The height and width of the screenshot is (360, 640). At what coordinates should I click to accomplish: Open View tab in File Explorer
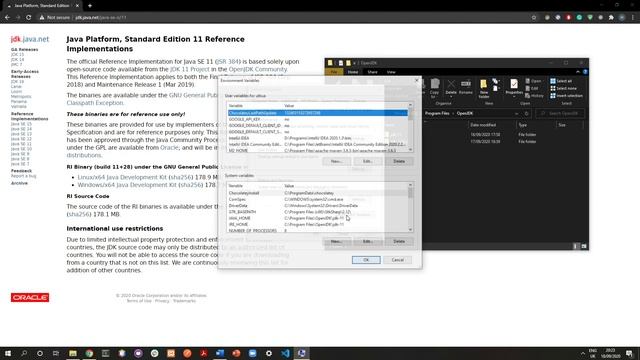tap(391, 72)
